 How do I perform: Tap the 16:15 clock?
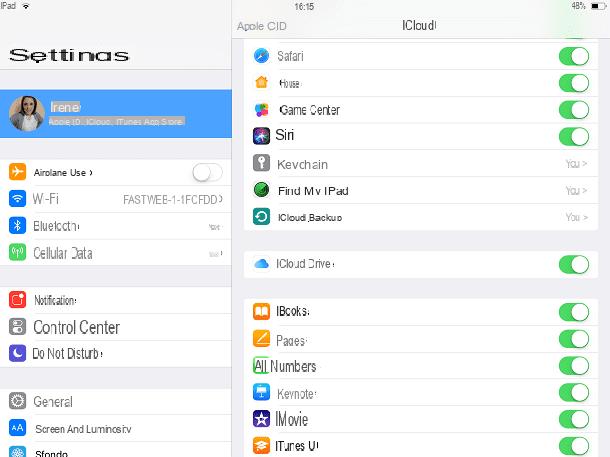pyautogui.click(x=304, y=6)
